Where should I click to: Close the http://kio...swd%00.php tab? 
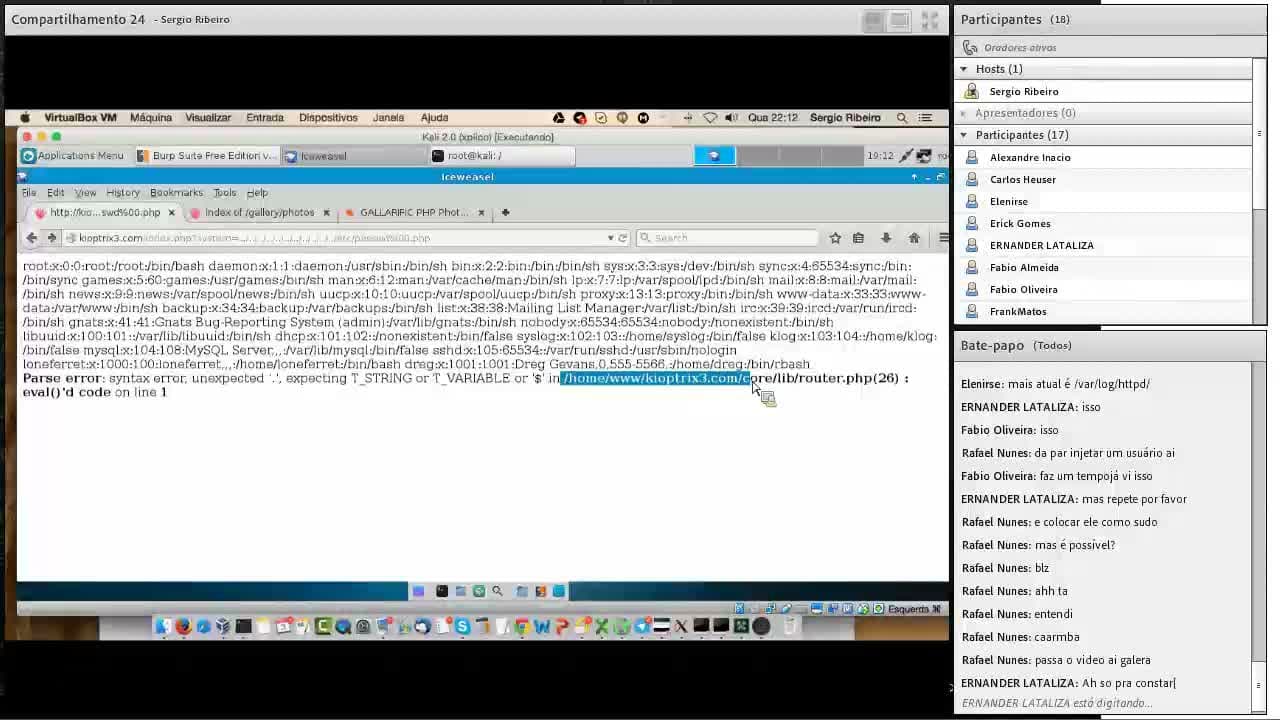coord(171,212)
